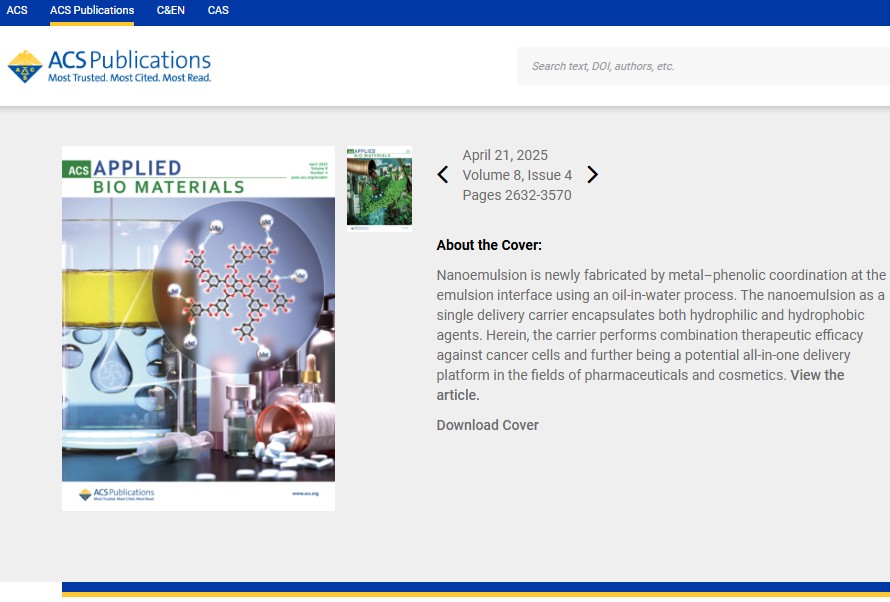This screenshot has width=890, height=602.
Task: Select the issue date April 21, 2025
Action: [x=505, y=155]
